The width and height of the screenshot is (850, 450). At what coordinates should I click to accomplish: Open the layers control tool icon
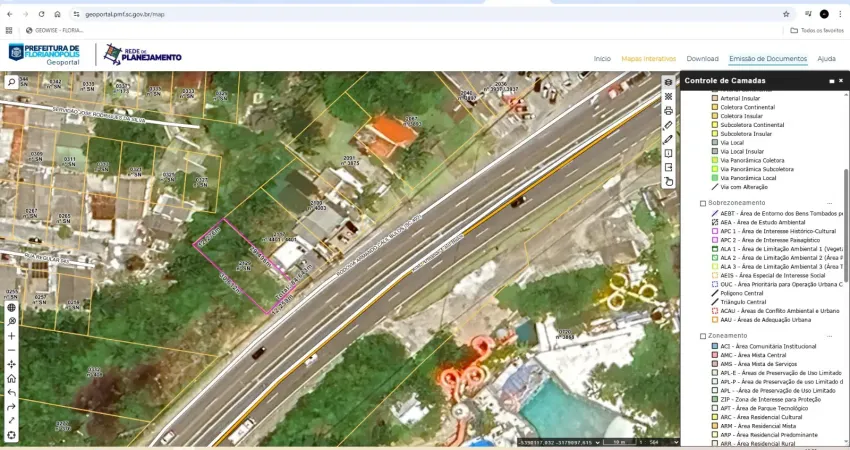pyautogui.click(x=668, y=82)
